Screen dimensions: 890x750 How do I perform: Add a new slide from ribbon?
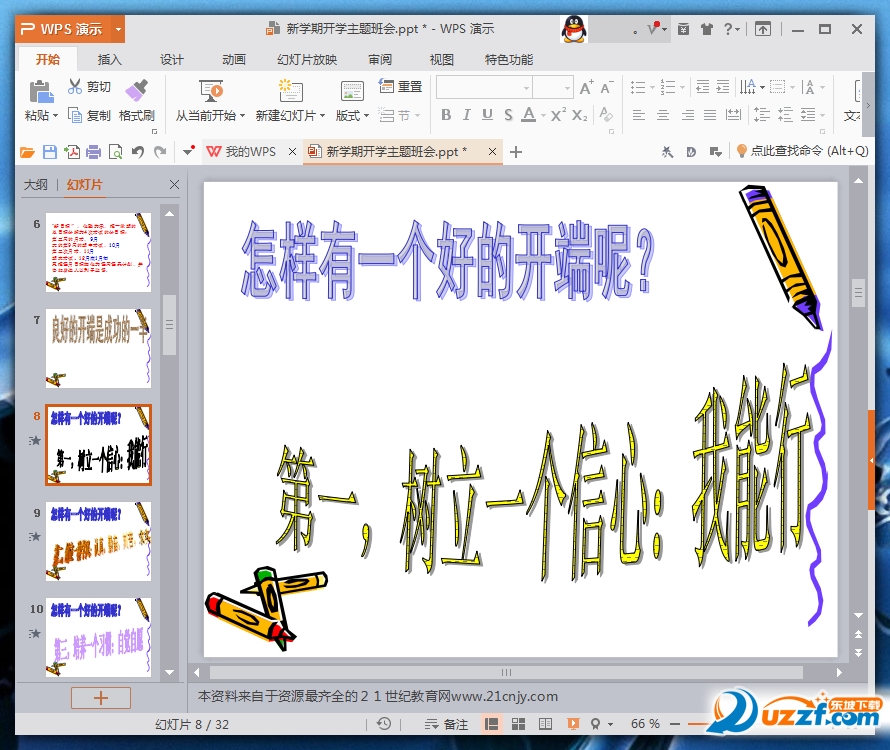click(x=291, y=91)
